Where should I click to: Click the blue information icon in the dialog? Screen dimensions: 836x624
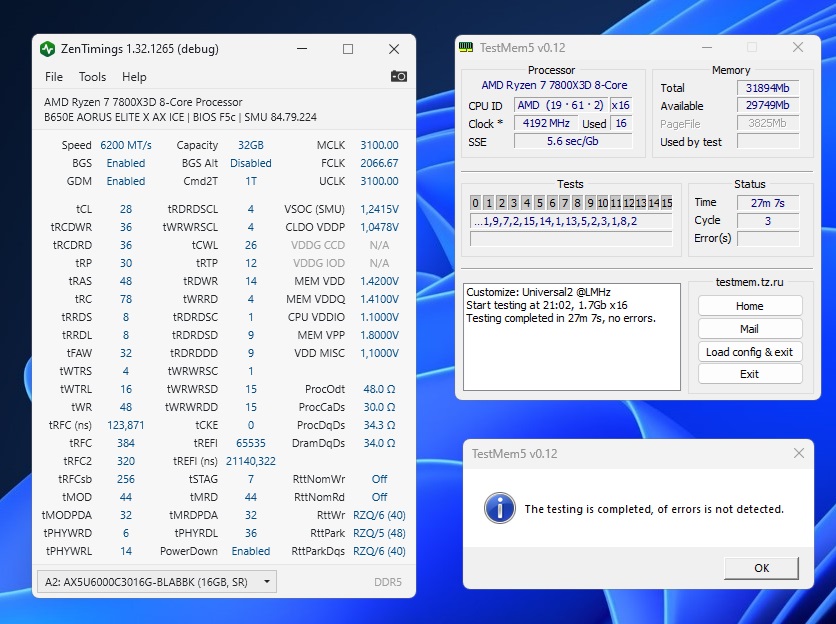499,508
